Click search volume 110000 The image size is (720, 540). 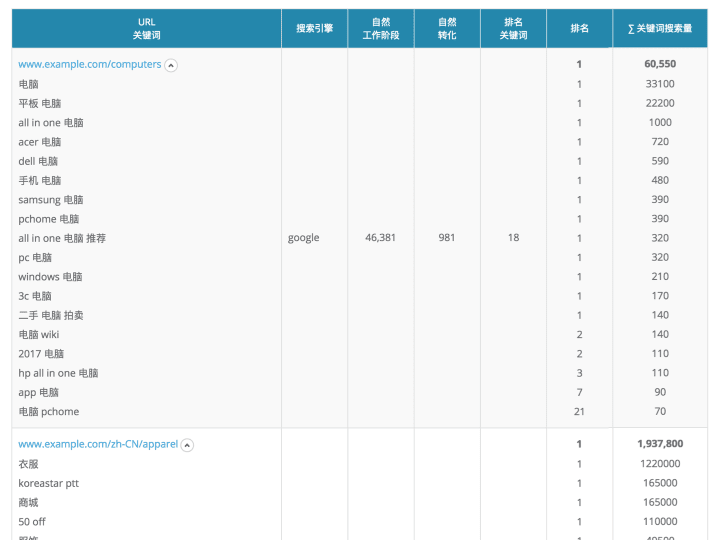tap(660, 522)
